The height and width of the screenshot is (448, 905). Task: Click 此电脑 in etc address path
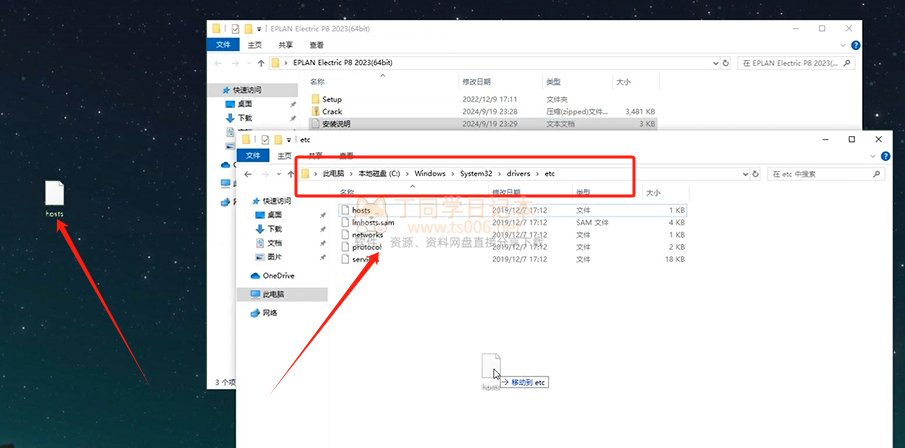click(333, 173)
